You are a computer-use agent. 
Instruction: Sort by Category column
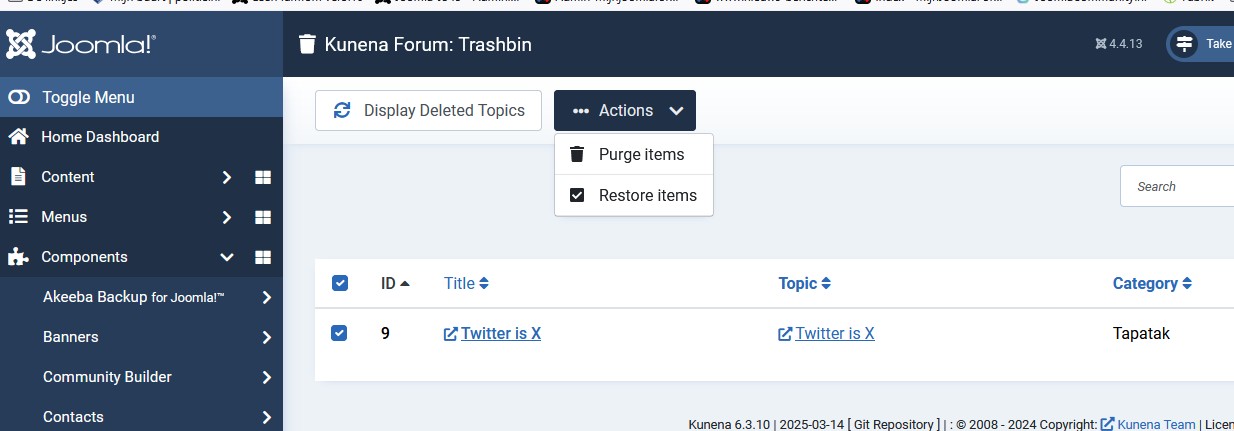[x=1152, y=283]
